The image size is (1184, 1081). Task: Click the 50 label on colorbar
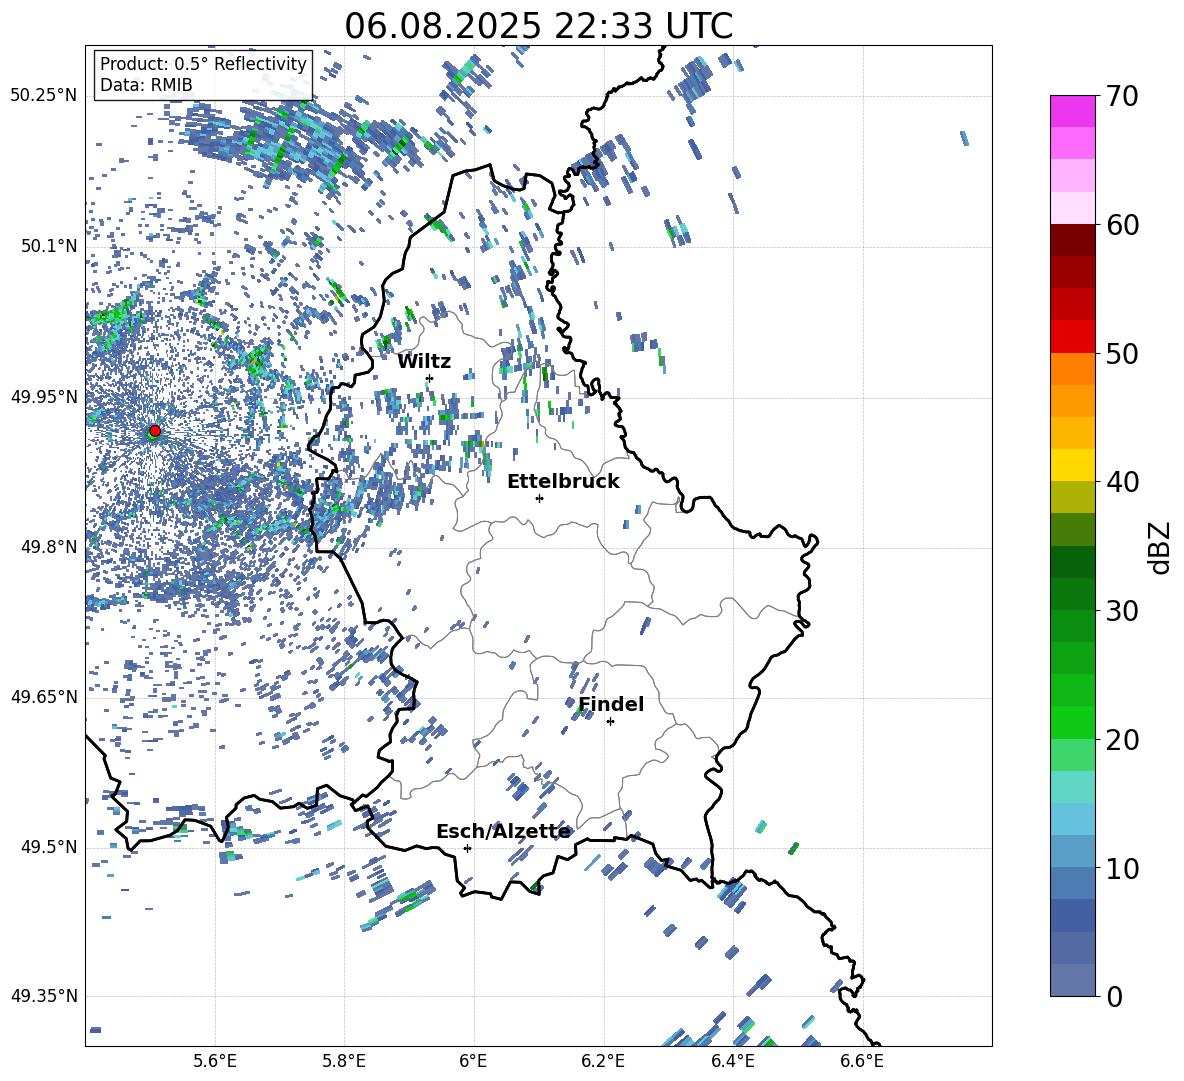(x=1122, y=353)
